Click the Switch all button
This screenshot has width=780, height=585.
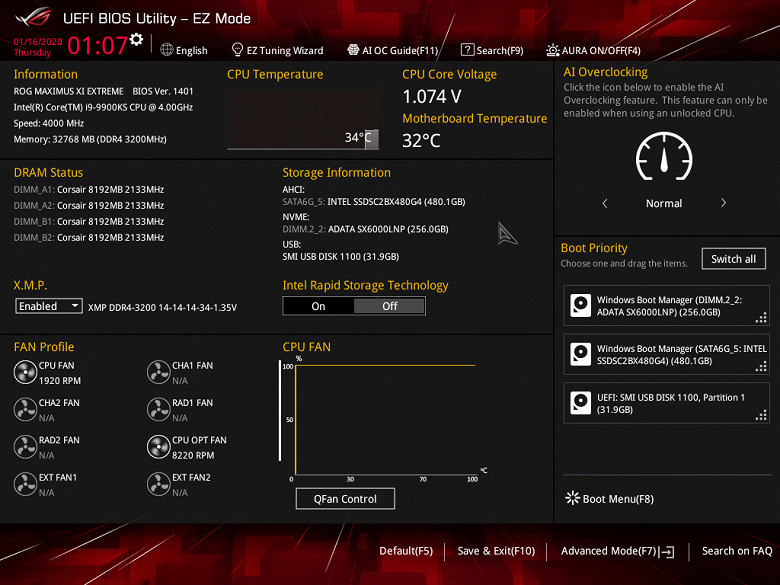pyautogui.click(x=733, y=259)
